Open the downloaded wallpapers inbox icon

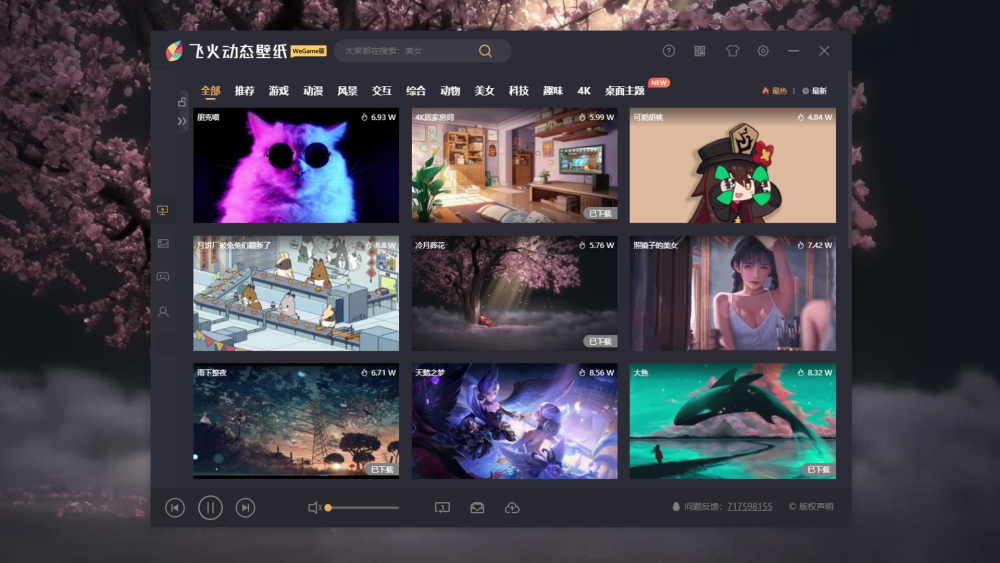(x=477, y=508)
